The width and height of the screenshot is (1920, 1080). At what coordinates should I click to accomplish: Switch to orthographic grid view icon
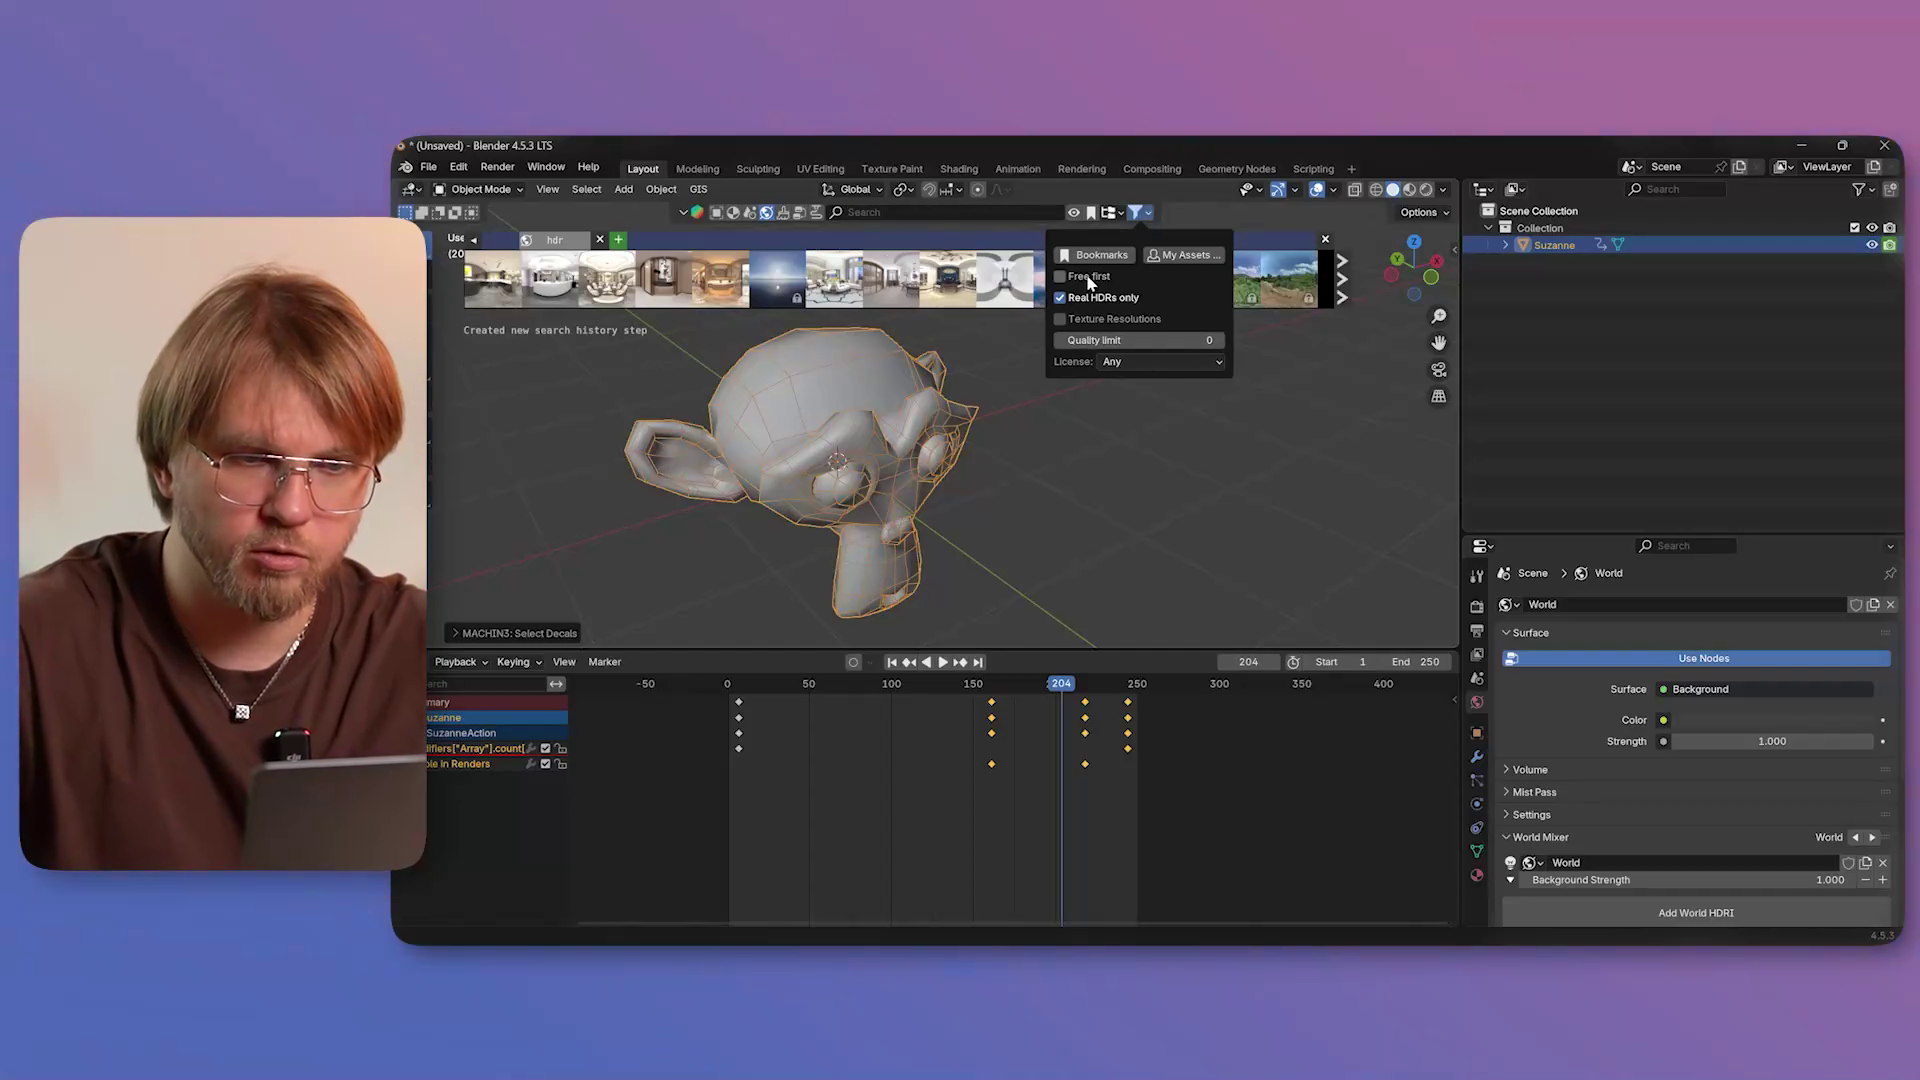click(x=1438, y=397)
